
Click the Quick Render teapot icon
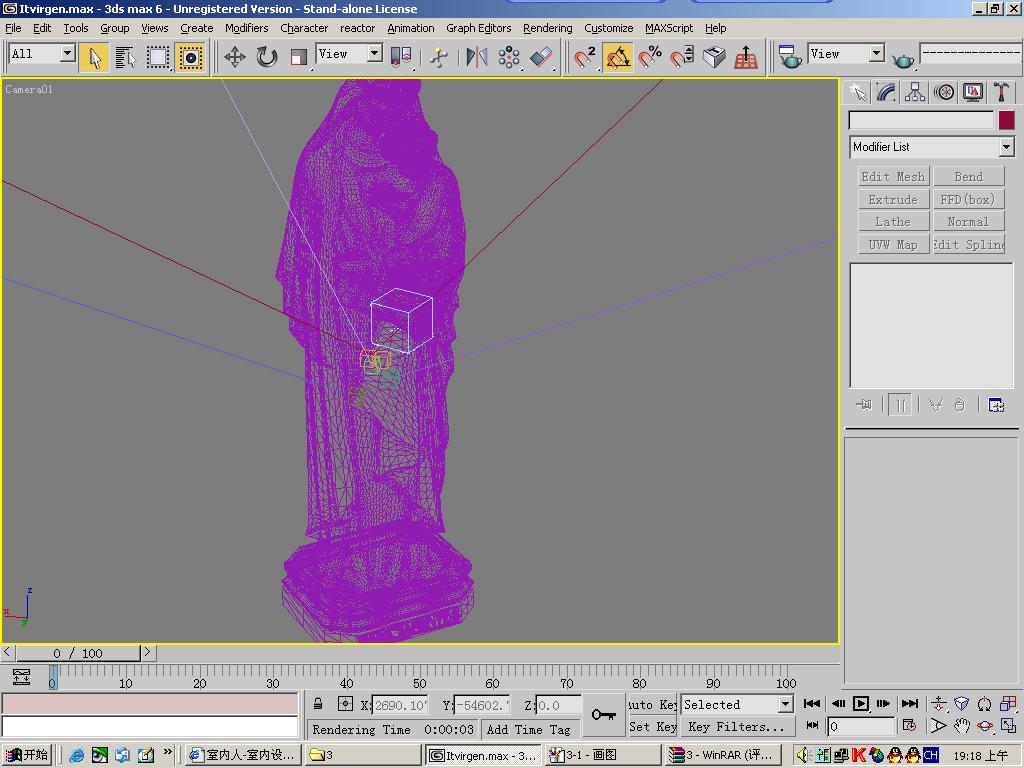pyautogui.click(x=903, y=59)
